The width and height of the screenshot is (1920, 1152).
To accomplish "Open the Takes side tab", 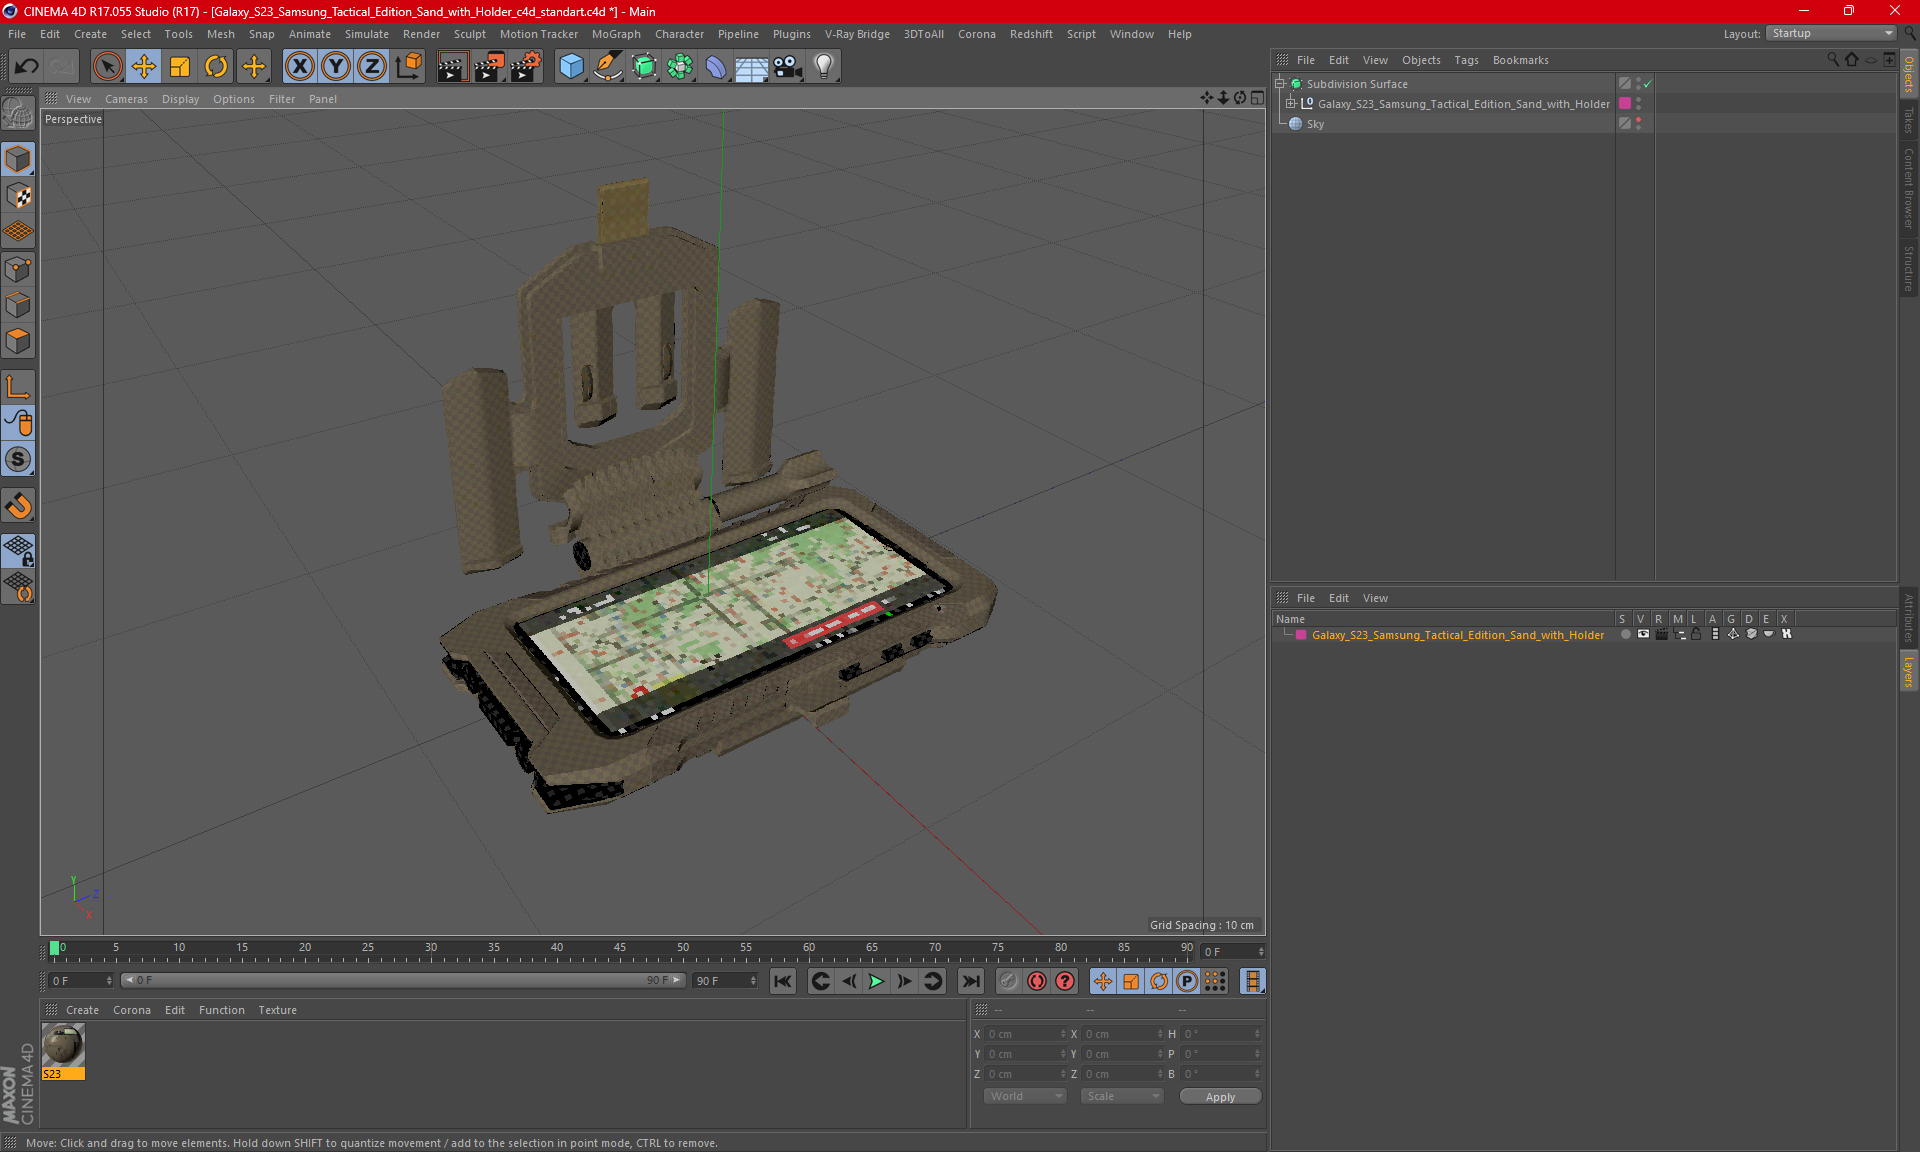I will tap(1909, 120).
